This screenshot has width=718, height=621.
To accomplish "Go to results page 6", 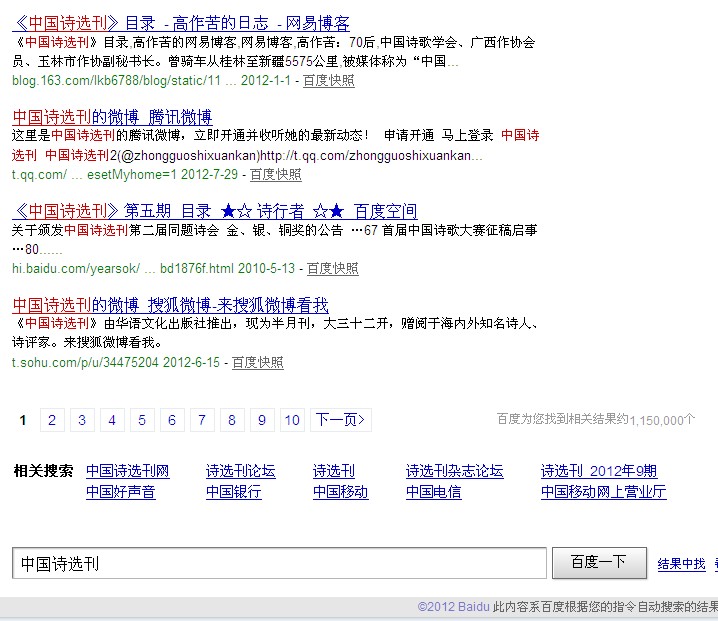I will 172,420.
